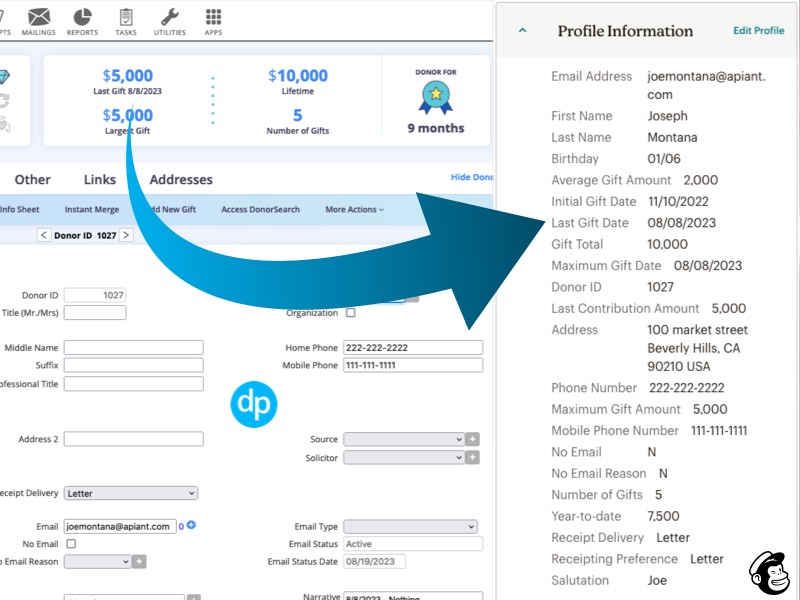The width and height of the screenshot is (800, 600).
Task: Click plus button next to Source dropdown
Action: coord(473,439)
